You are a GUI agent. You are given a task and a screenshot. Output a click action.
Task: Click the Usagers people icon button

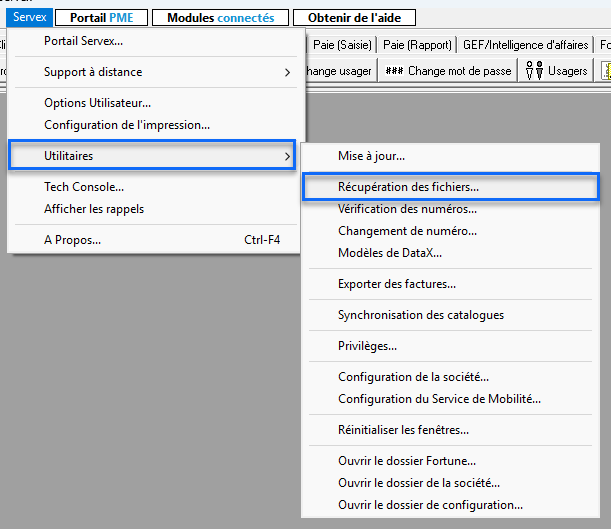tap(556, 71)
